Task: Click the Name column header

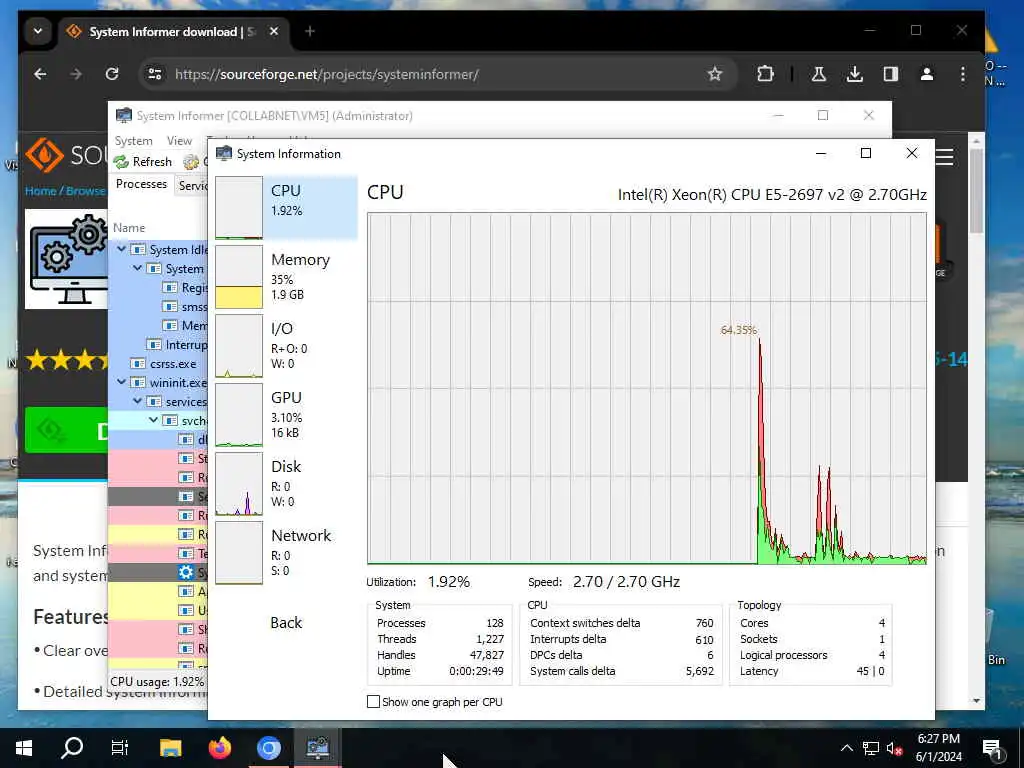Action: click(x=129, y=228)
